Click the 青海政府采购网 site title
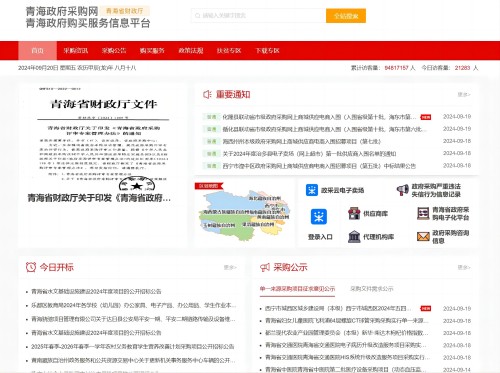This screenshot has width=500, height=373. click(62, 11)
